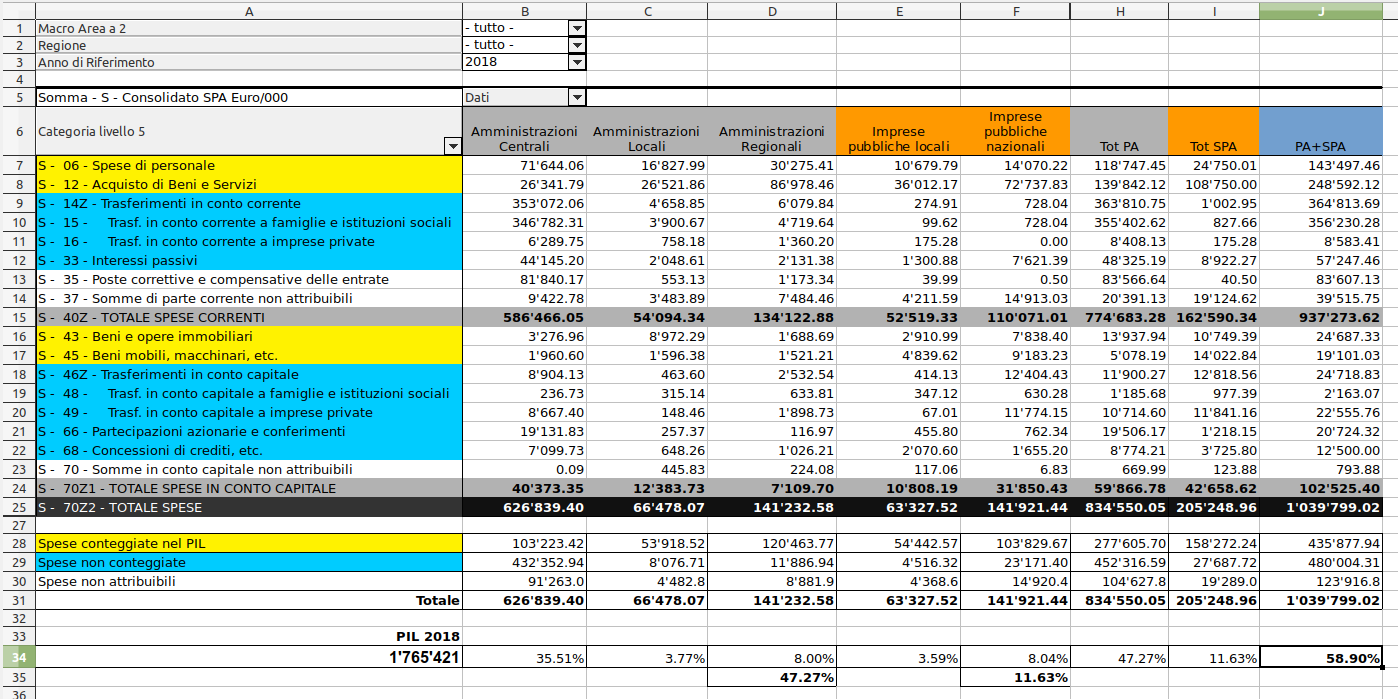The image size is (1398, 699).
Task: Open the Anno di Riferimento 2018 dropdown arrow
Action: tap(576, 62)
